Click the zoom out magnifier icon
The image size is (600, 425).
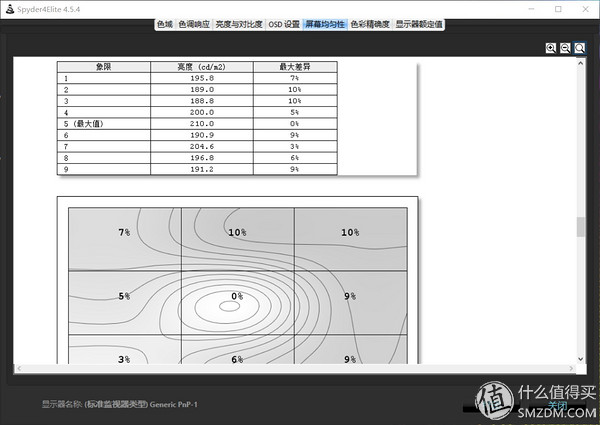[565, 48]
